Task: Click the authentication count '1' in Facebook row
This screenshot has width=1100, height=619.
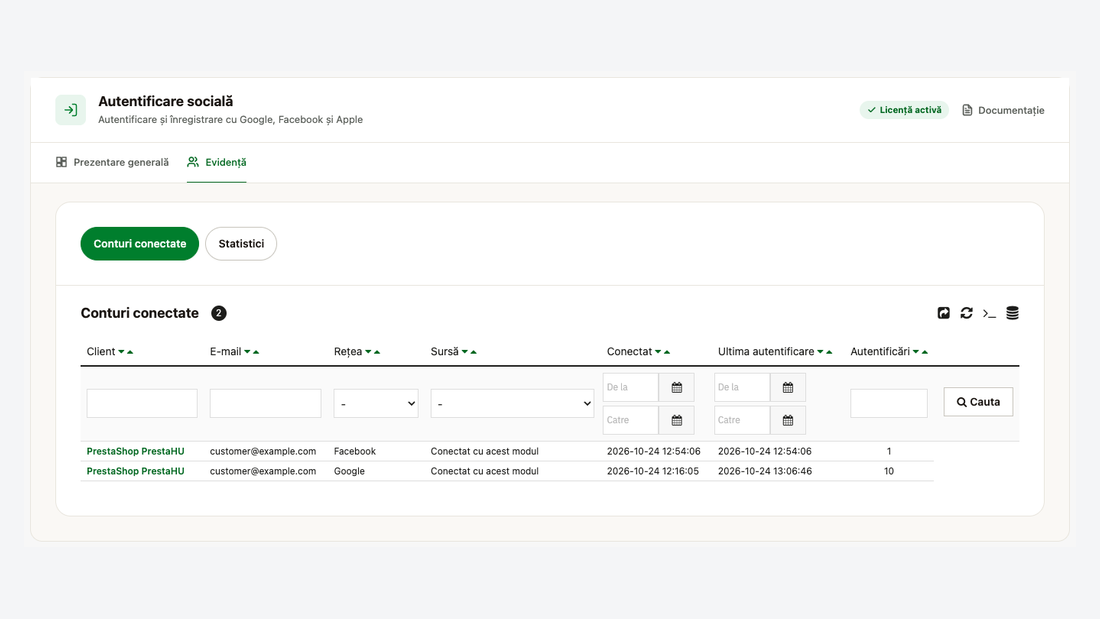Action: coord(889,451)
